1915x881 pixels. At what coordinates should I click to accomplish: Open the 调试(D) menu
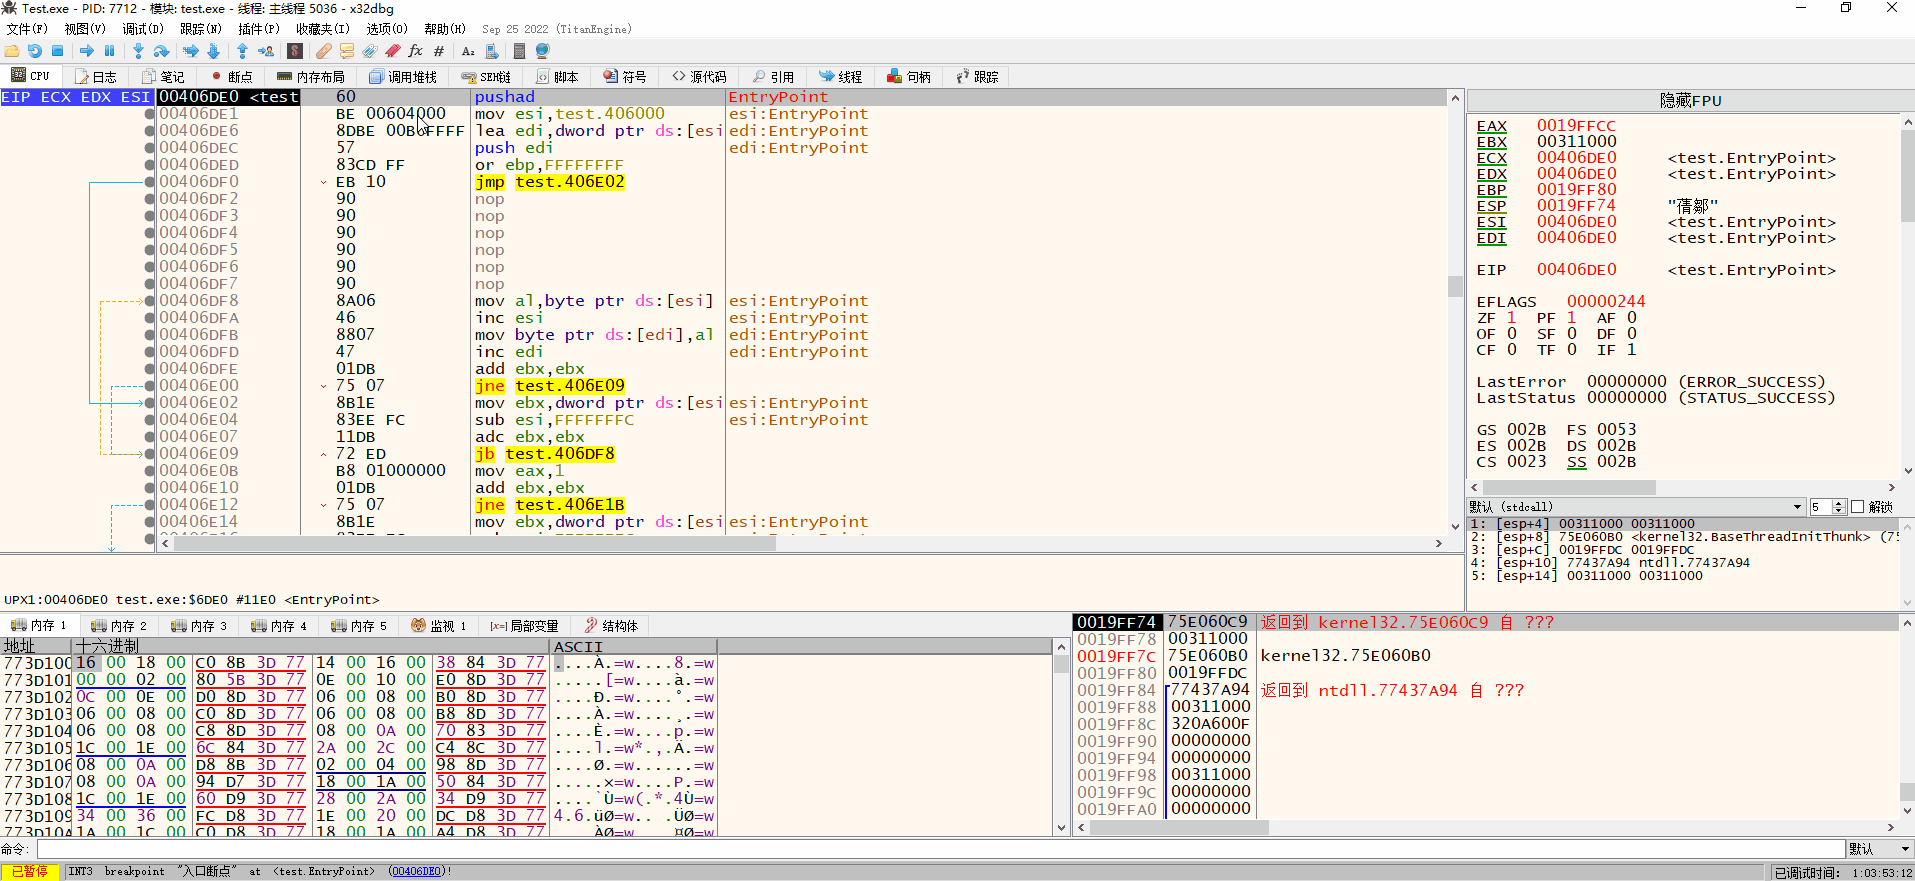point(142,29)
